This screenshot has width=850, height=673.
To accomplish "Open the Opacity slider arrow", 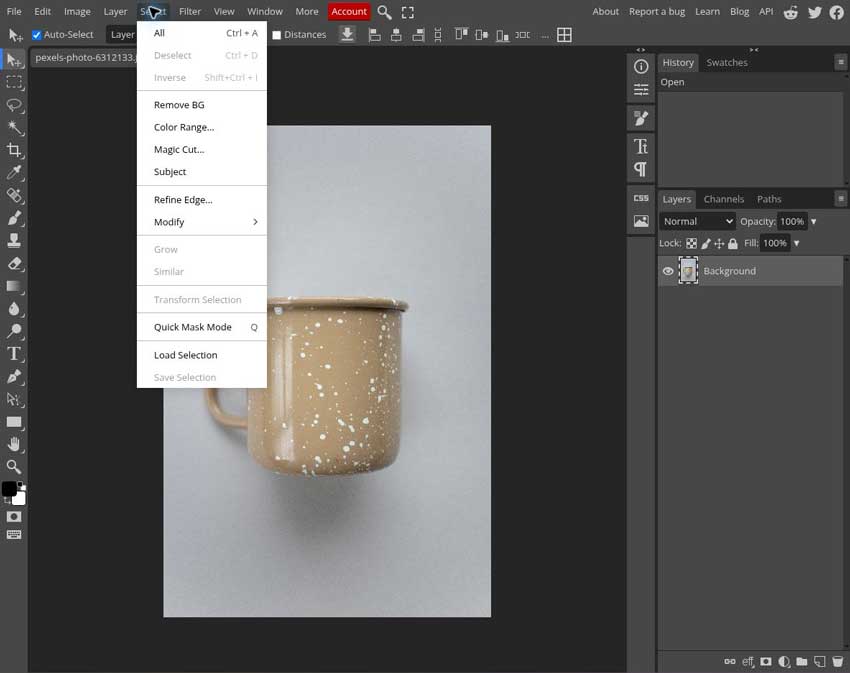I will pyautogui.click(x=814, y=221).
